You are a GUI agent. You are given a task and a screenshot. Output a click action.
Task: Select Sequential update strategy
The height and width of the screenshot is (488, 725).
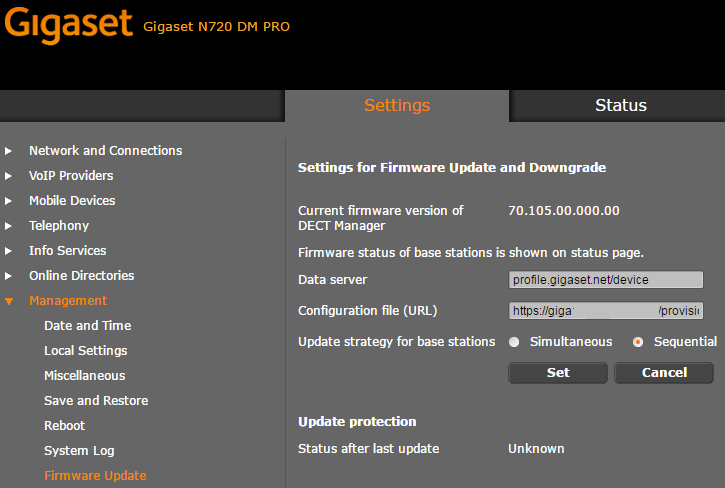pyautogui.click(x=638, y=342)
